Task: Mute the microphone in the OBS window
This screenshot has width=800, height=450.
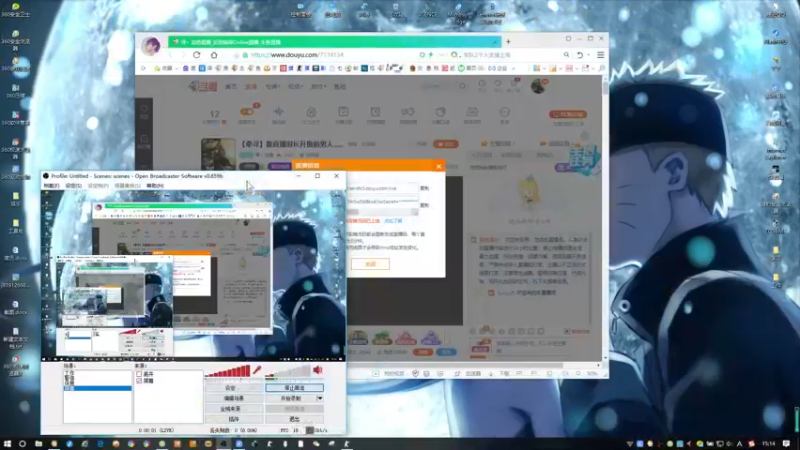Action: tap(257, 370)
